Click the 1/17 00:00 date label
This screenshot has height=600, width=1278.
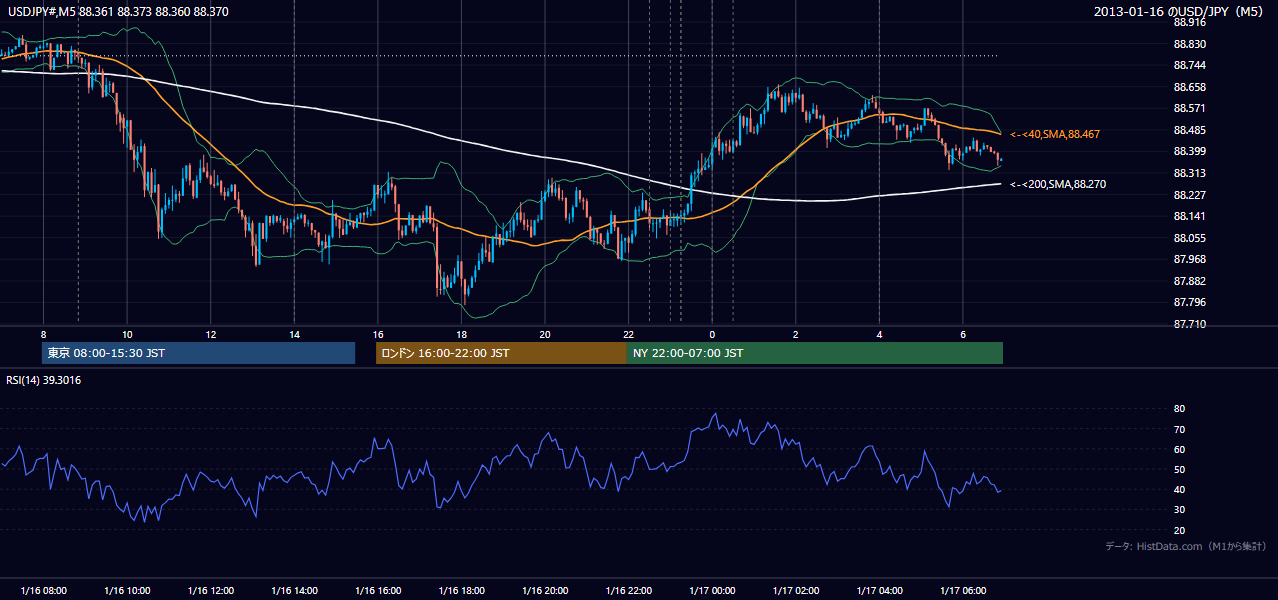pos(712,591)
